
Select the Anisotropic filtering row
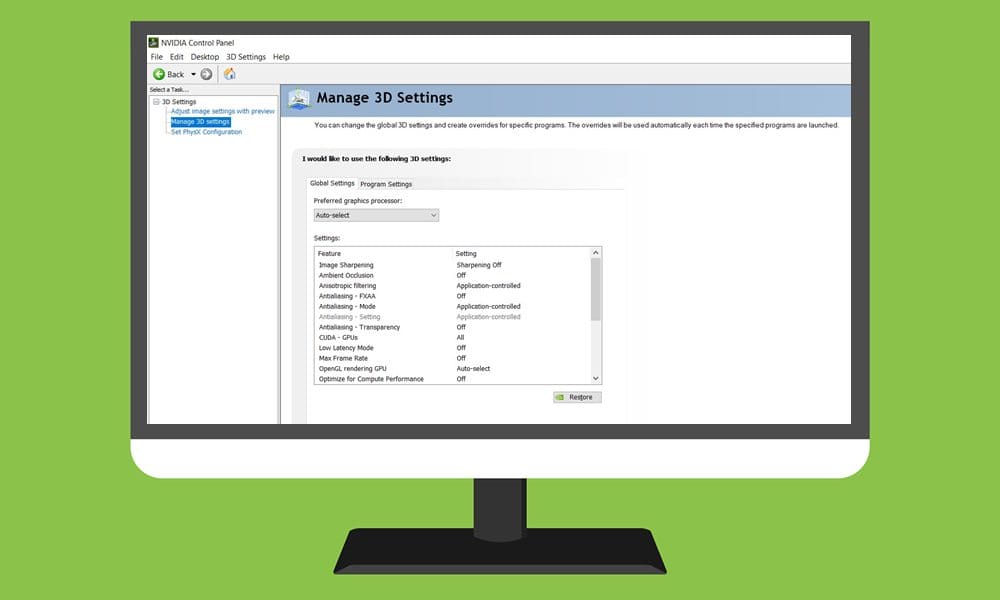[453, 286]
